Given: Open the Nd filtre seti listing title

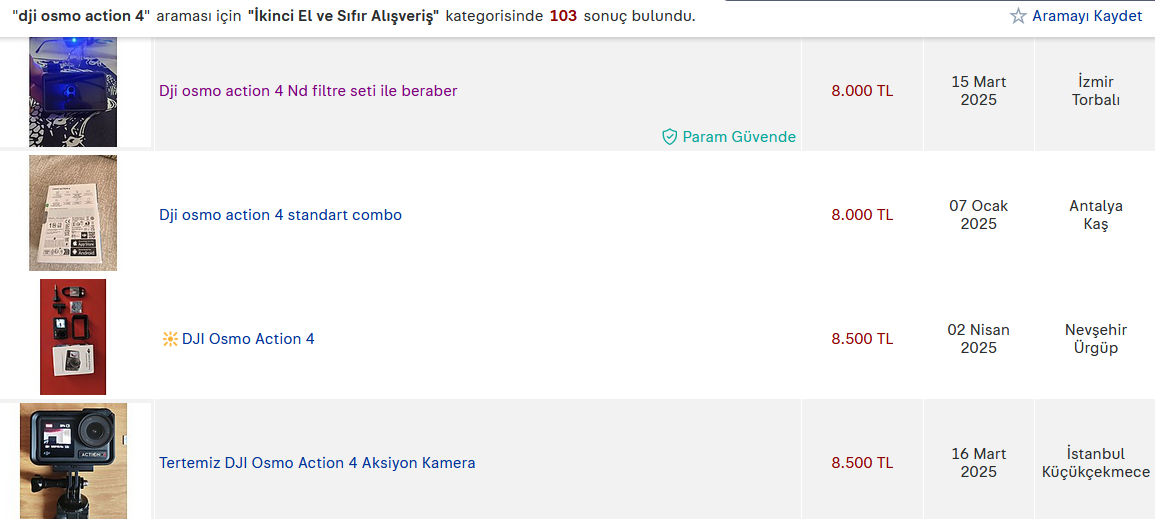Looking at the screenshot, I should click(308, 91).
